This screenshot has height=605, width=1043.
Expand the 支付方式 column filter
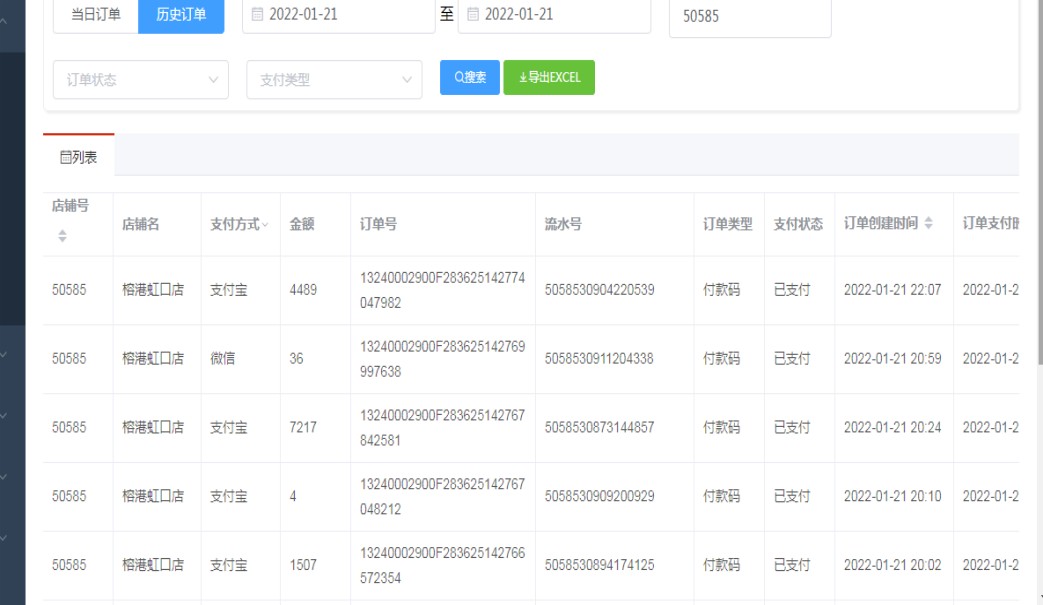[265, 225]
